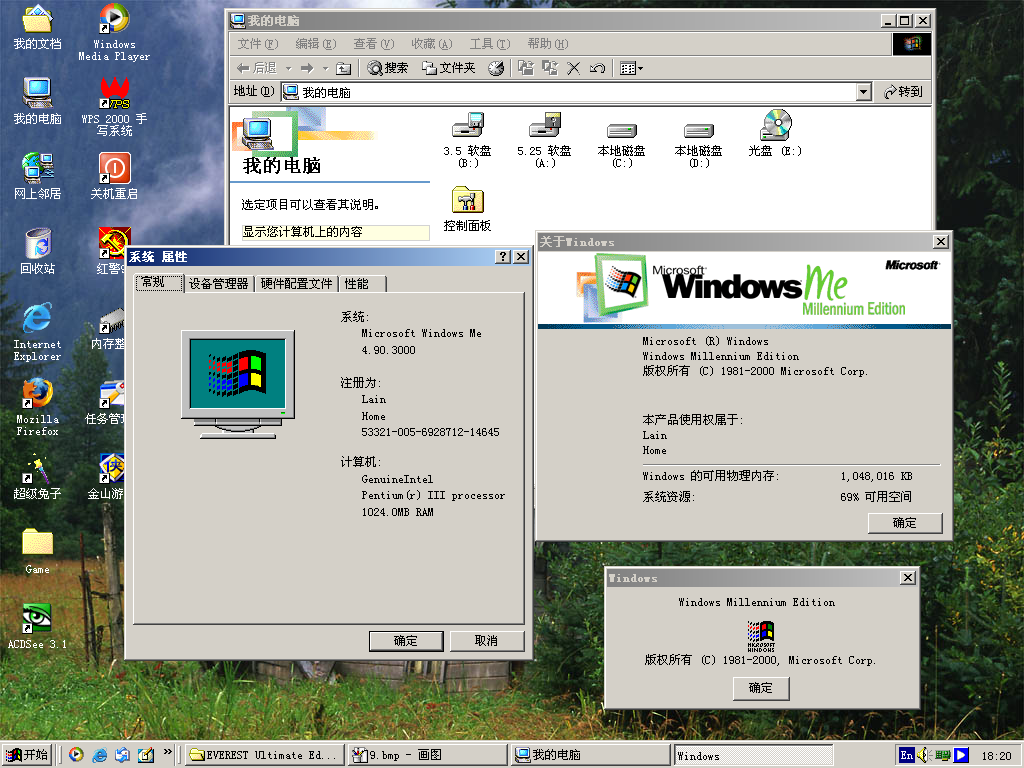
Task: Switch to 我的电脑 taskbar button
Action: pyautogui.click(x=590, y=755)
